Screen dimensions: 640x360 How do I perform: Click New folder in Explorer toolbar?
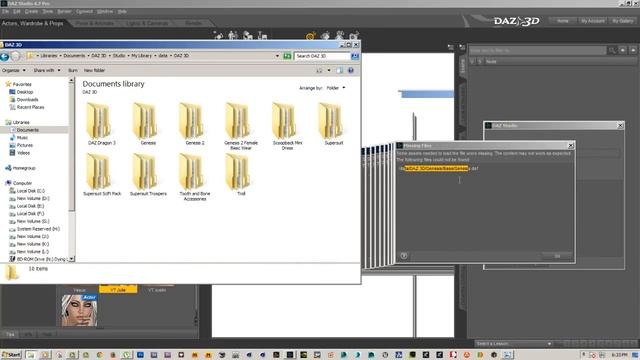[94, 71]
